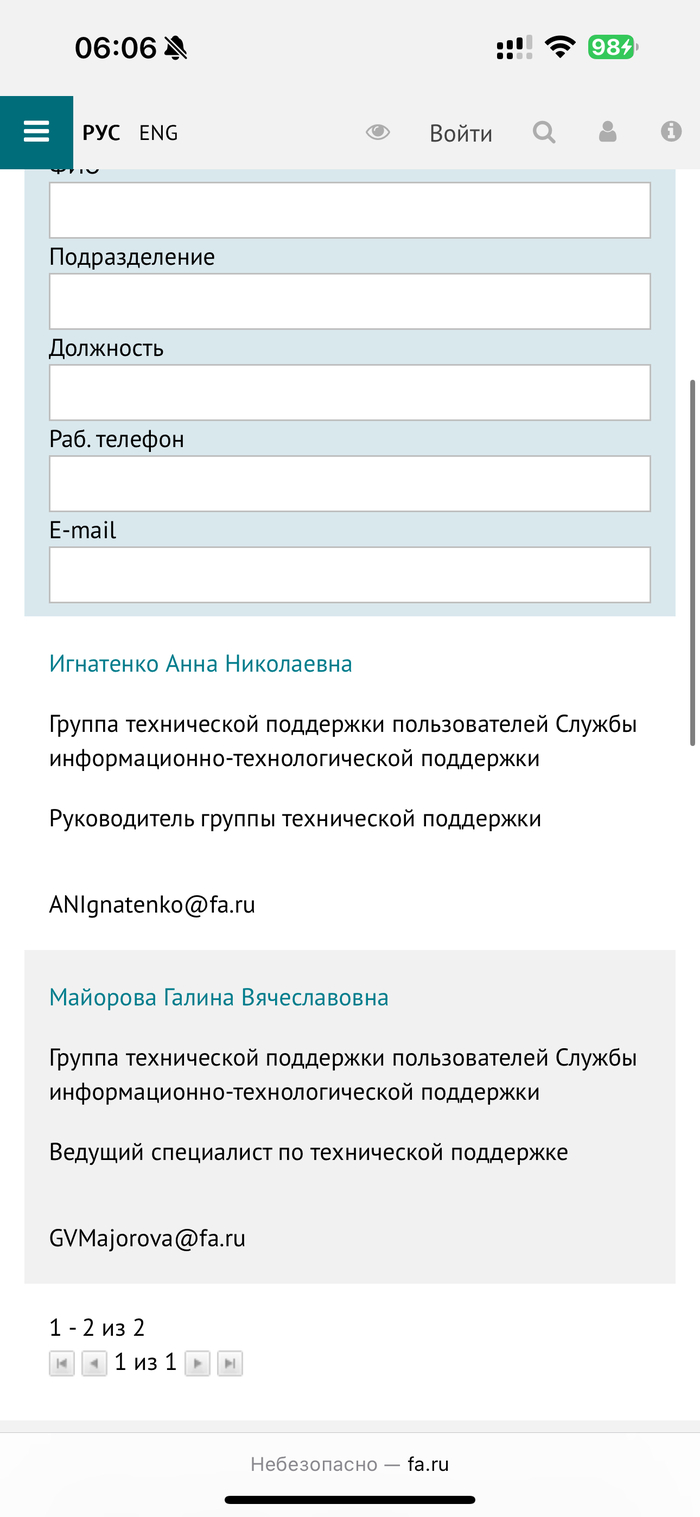
Task: Switch language to ENG
Action: [158, 133]
